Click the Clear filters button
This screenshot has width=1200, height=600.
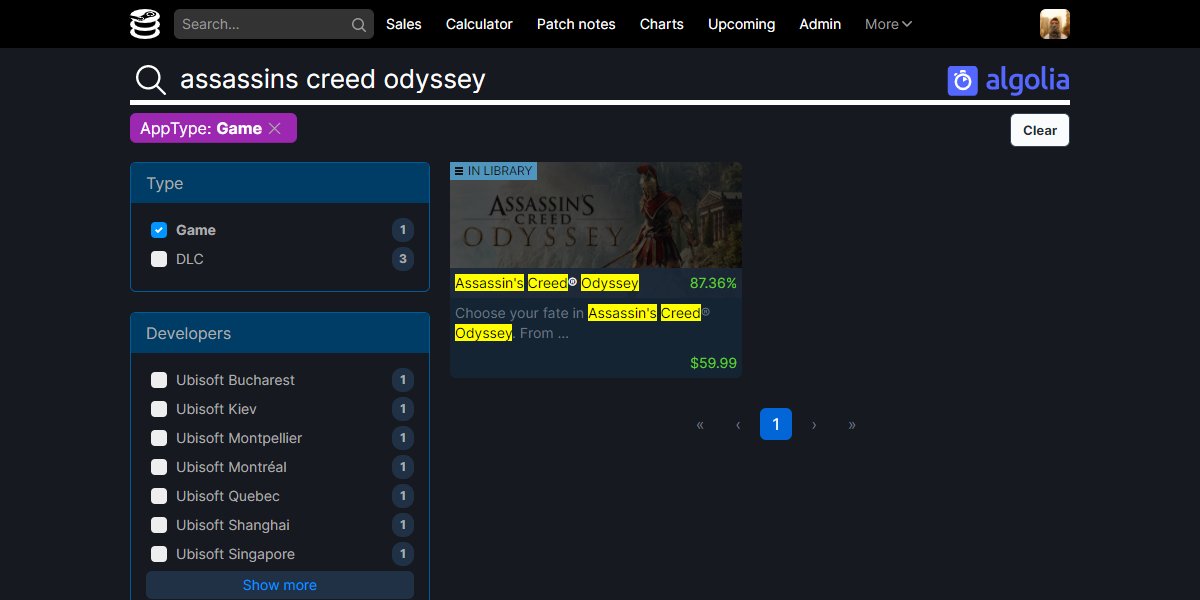(1040, 130)
